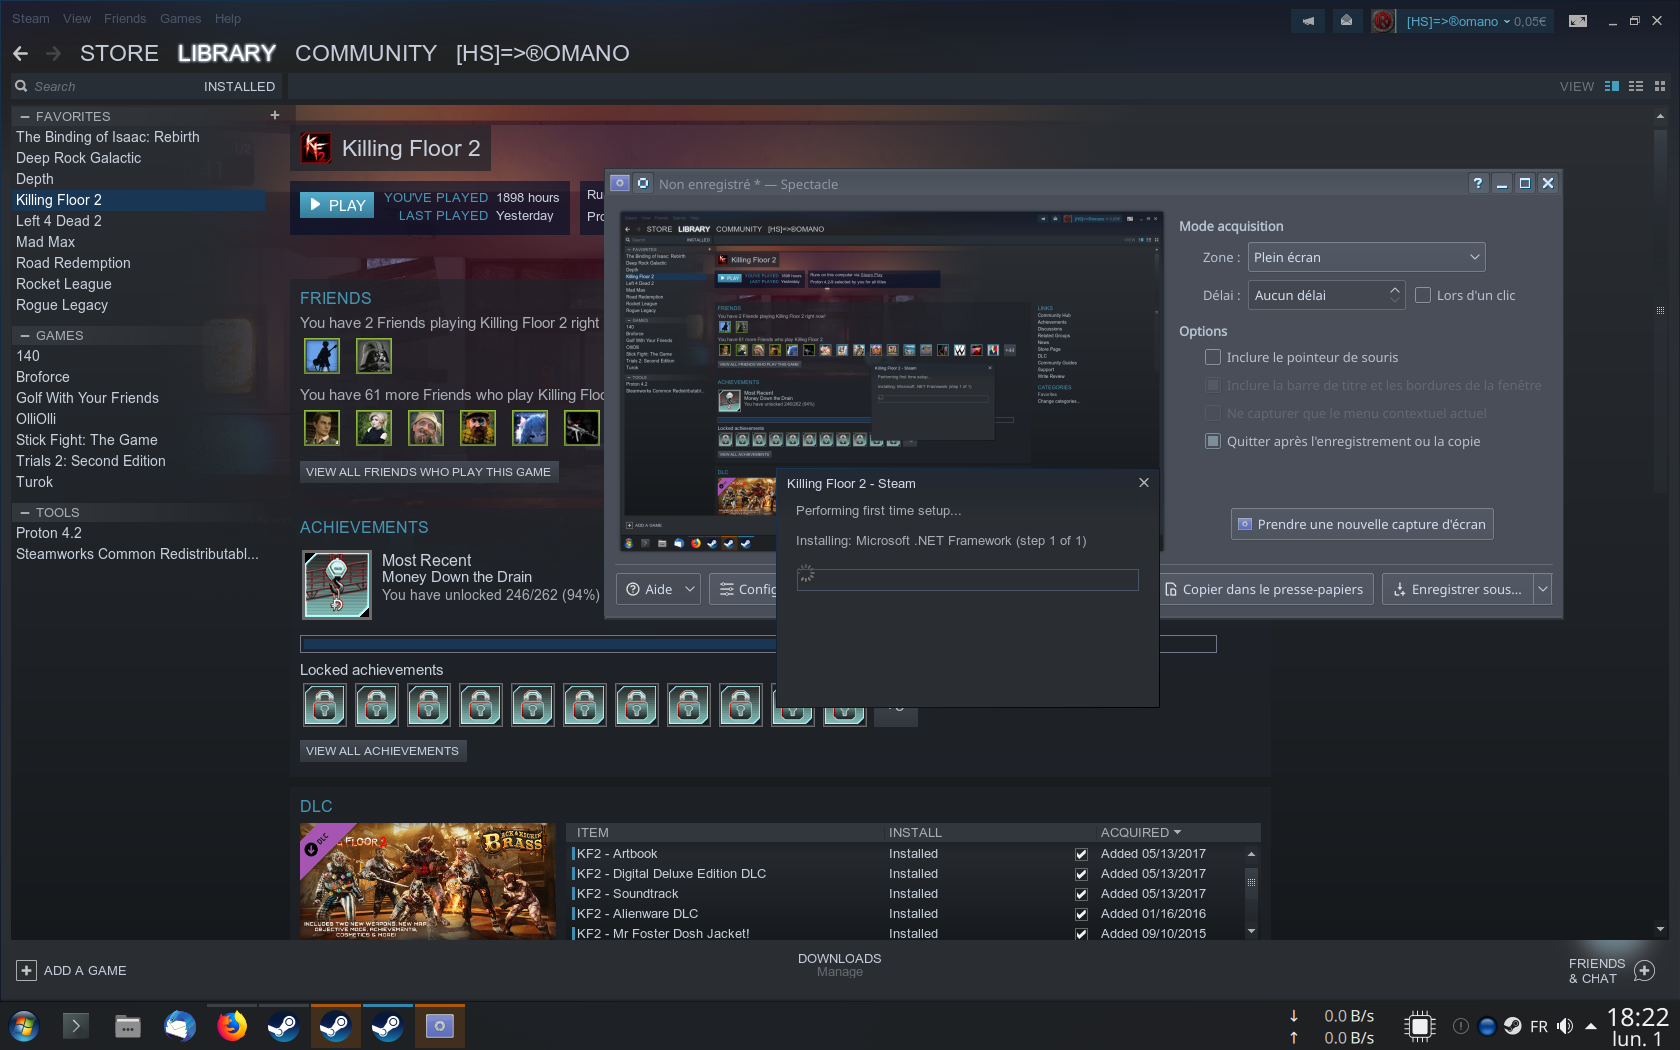Open the Thunderbird mail client from the taskbar
Image resolution: width=1680 pixels, height=1050 pixels.
[180, 1026]
